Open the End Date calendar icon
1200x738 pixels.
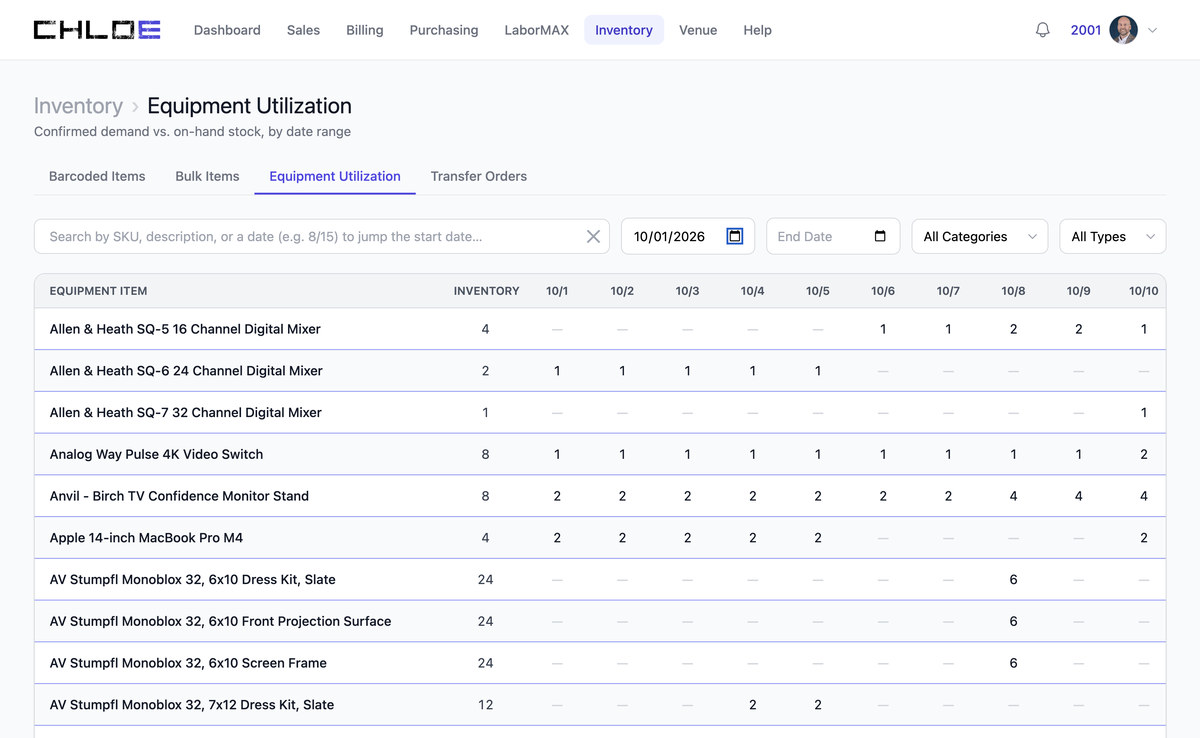tap(880, 237)
